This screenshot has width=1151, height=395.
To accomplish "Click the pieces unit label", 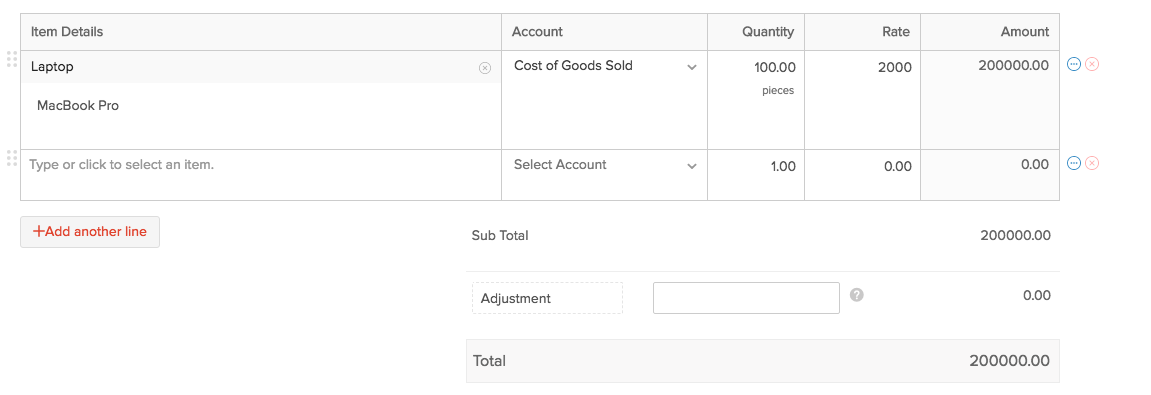I will click(x=777, y=91).
